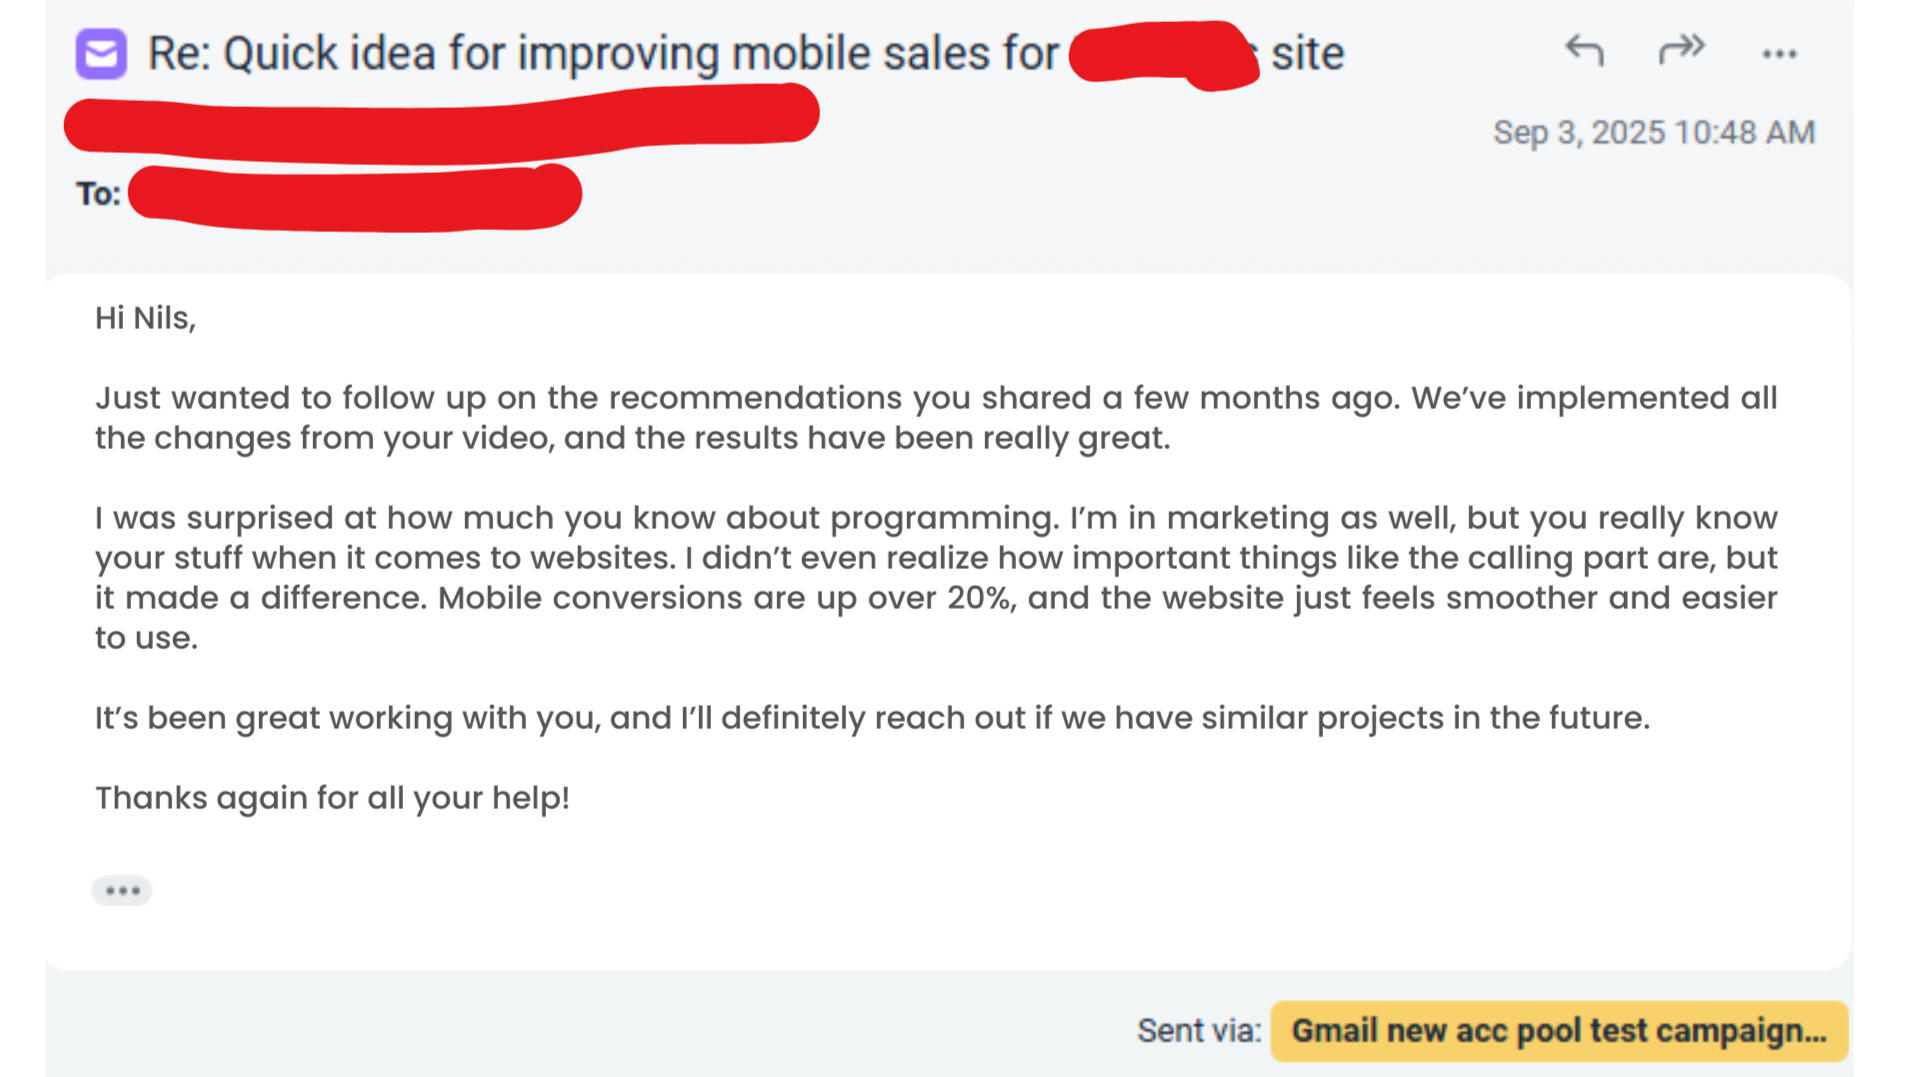This screenshot has width=1909, height=1077.
Task: Open the Gmail new acc pool test campaign tag
Action: [x=1558, y=1031]
